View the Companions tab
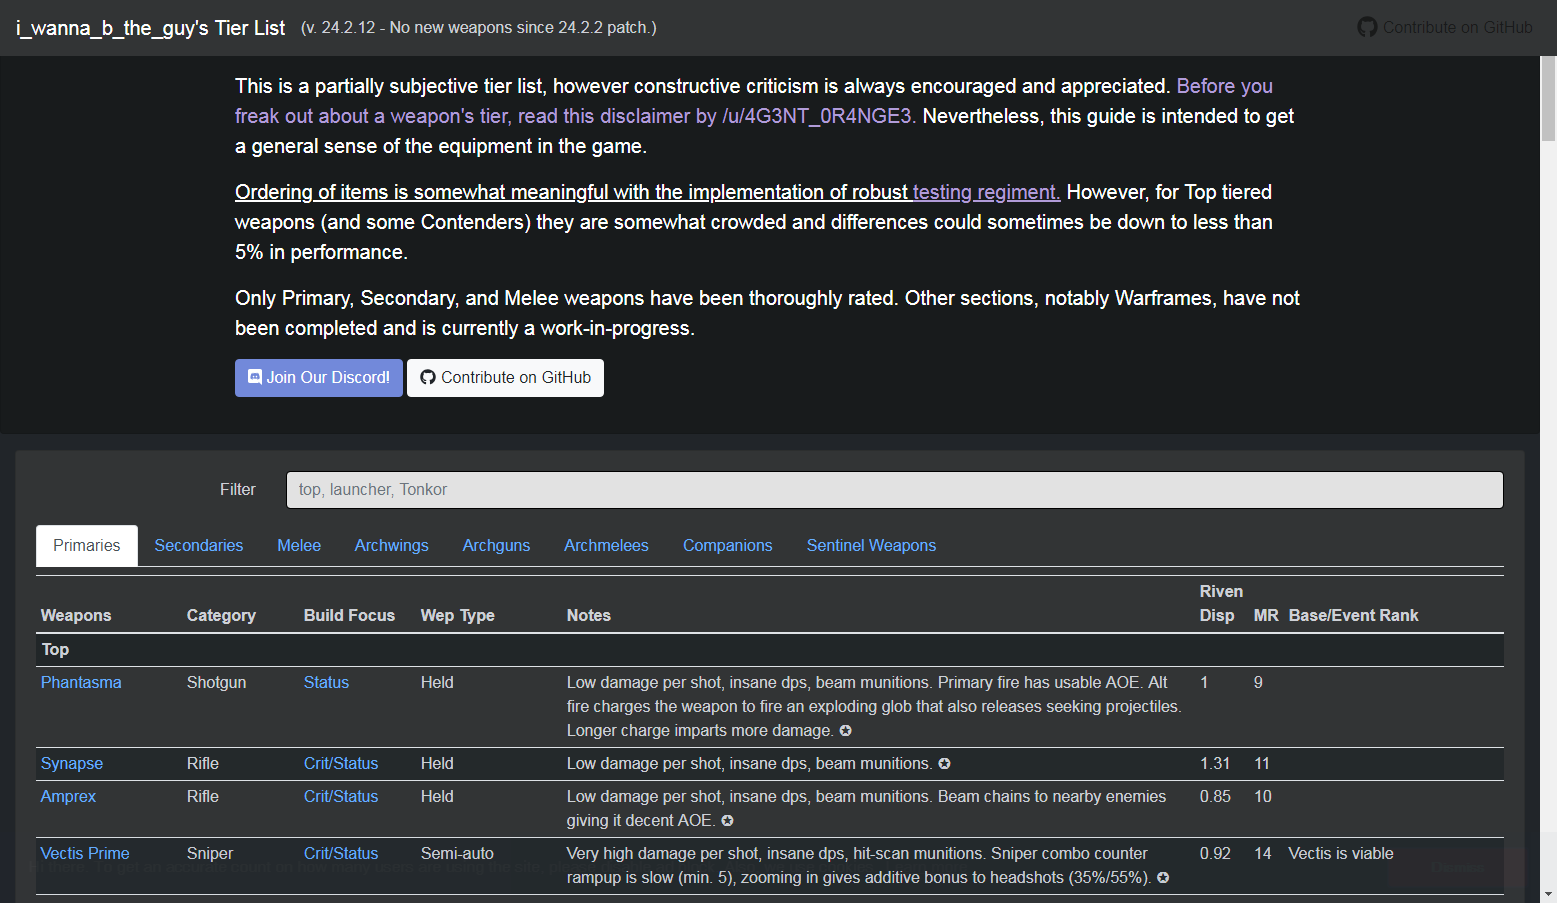 (x=728, y=546)
